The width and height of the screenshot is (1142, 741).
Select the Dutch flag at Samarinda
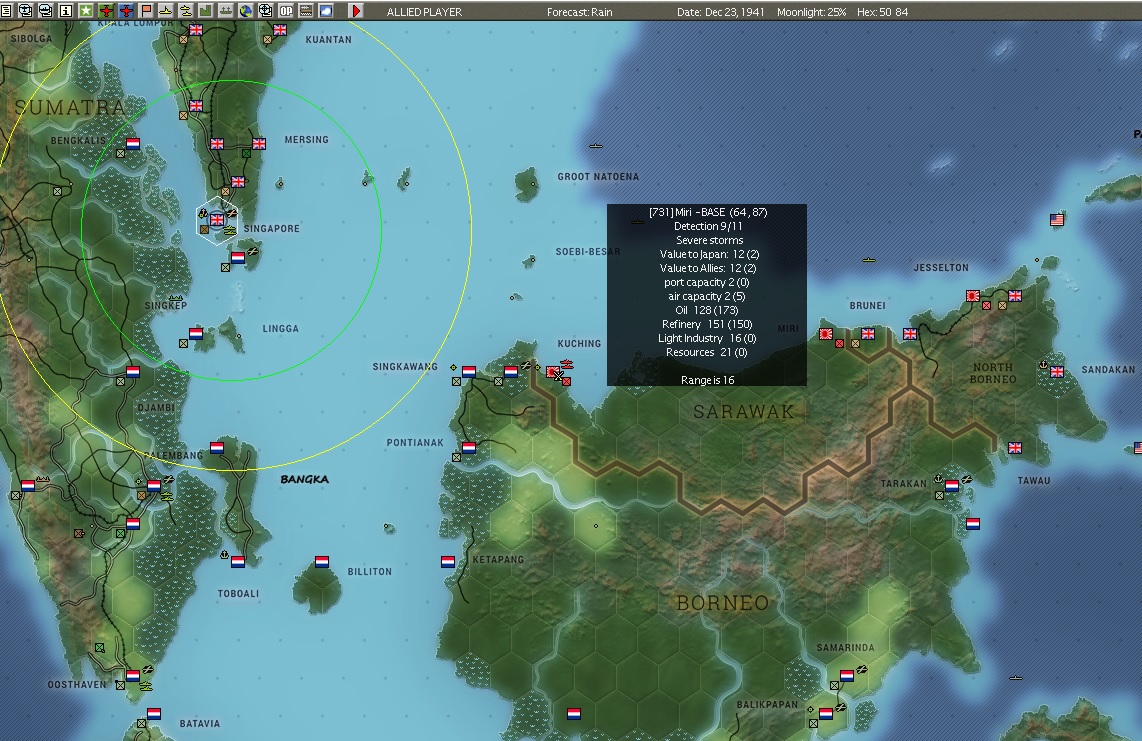[846, 675]
